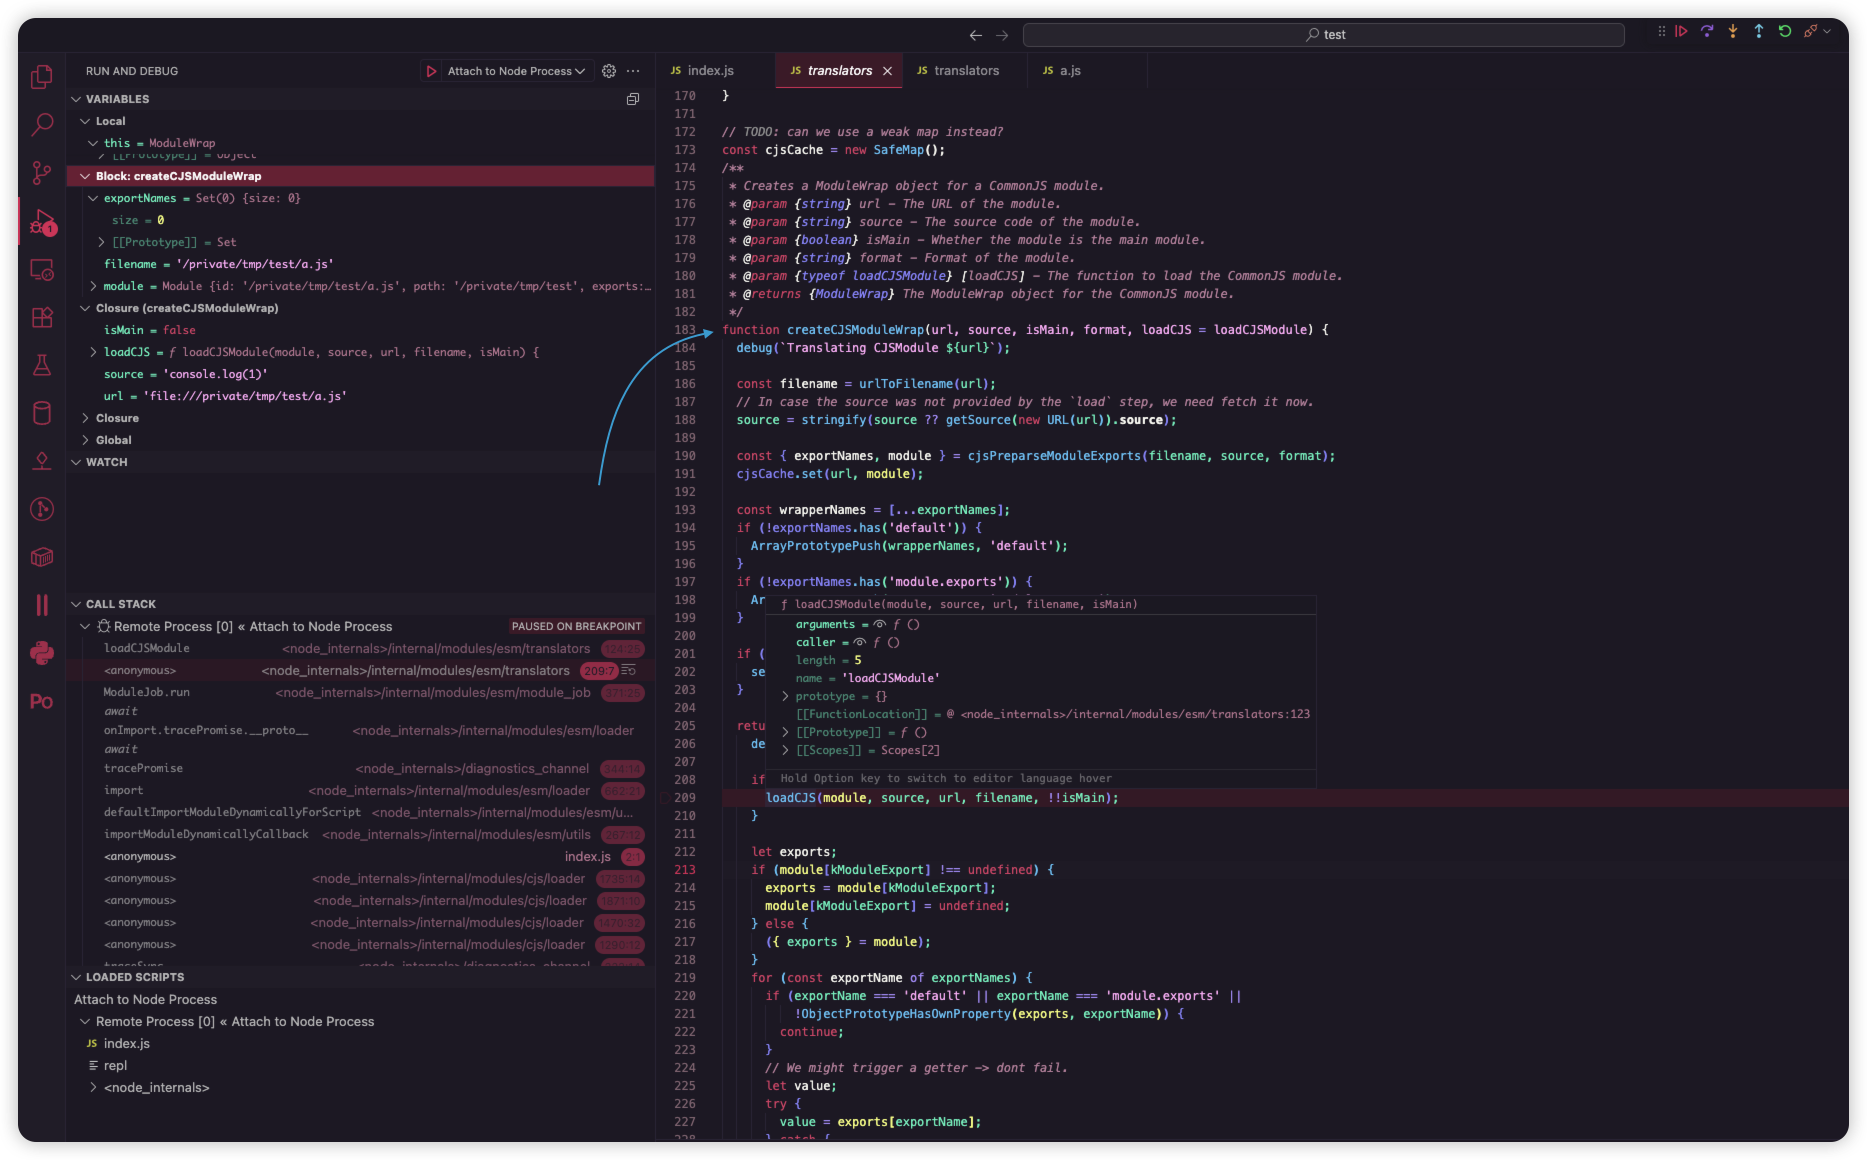1867x1160 pixels.
Task: Collapse all variables using the collapse icon
Action: 633,99
